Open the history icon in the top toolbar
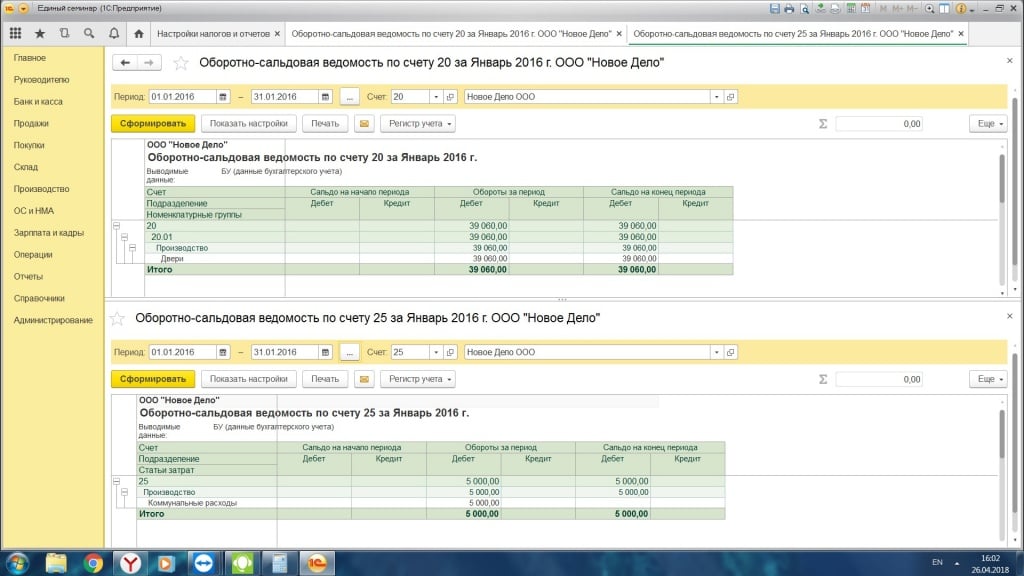Screen dimensions: 1024x576 point(65,33)
